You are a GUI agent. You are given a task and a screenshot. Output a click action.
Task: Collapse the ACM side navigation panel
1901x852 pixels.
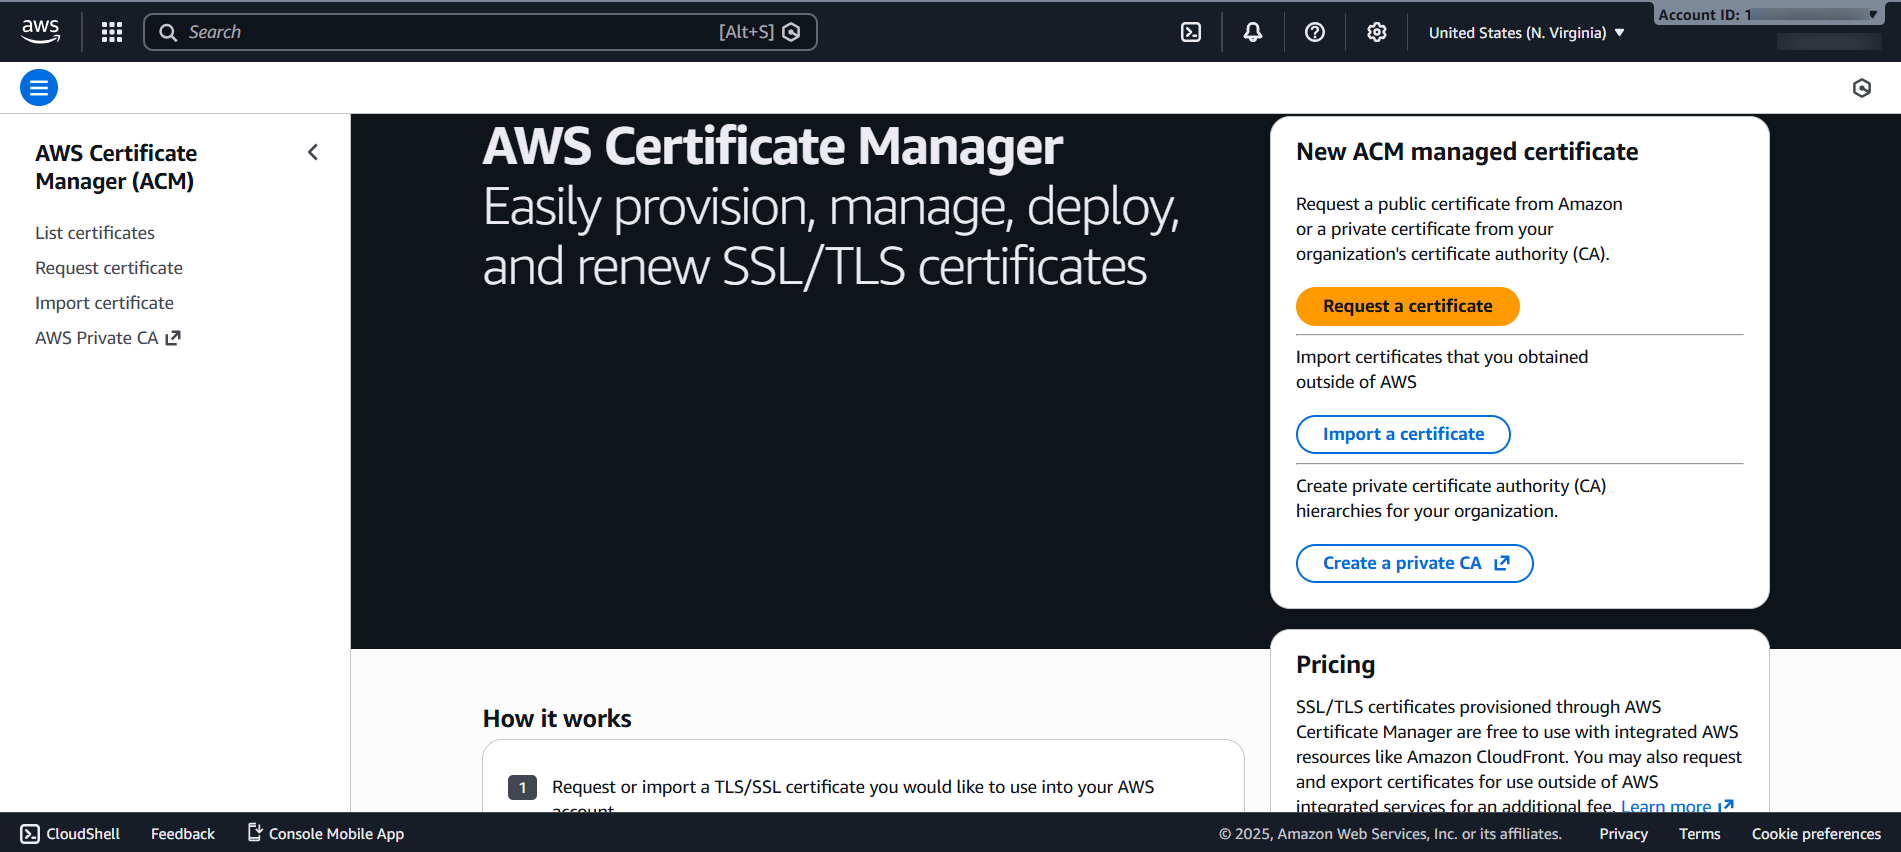pyautogui.click(x=313, y=152)
